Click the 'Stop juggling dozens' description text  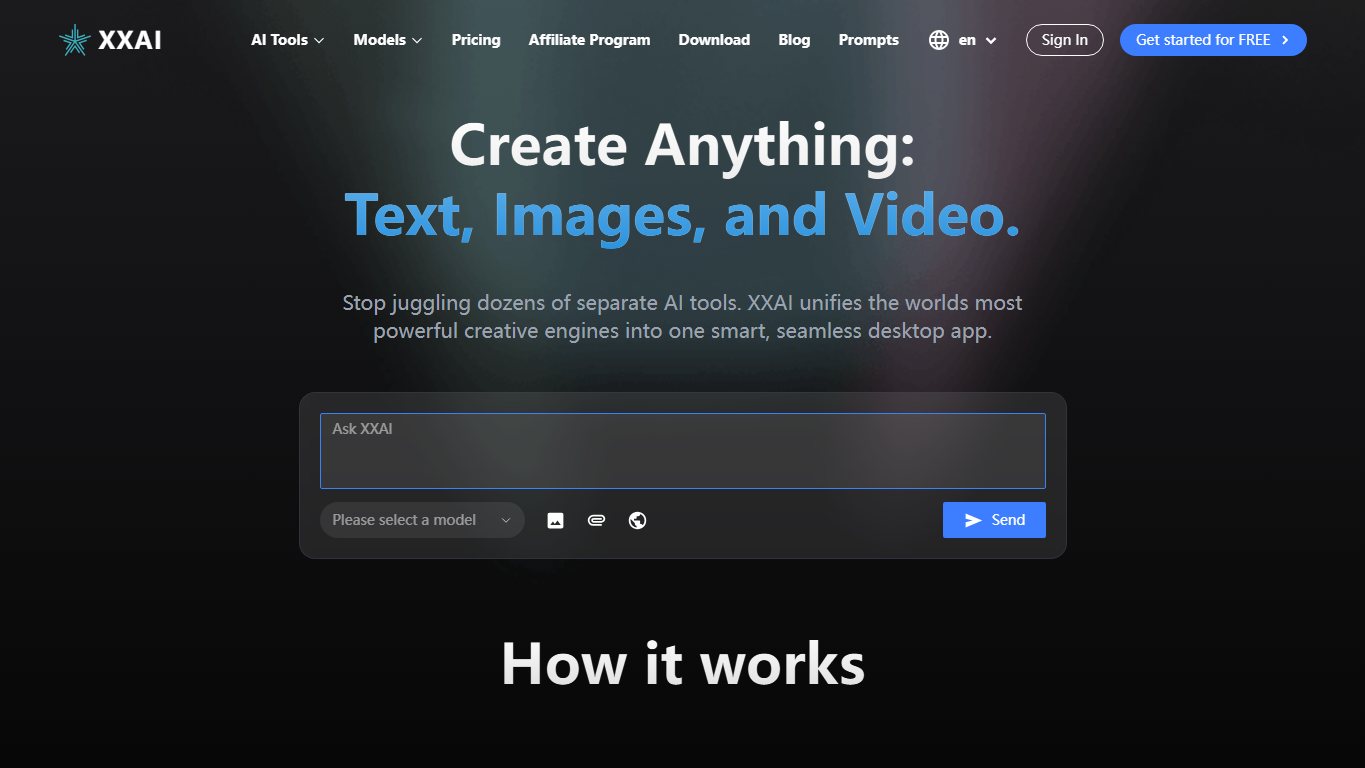(683, 316)
